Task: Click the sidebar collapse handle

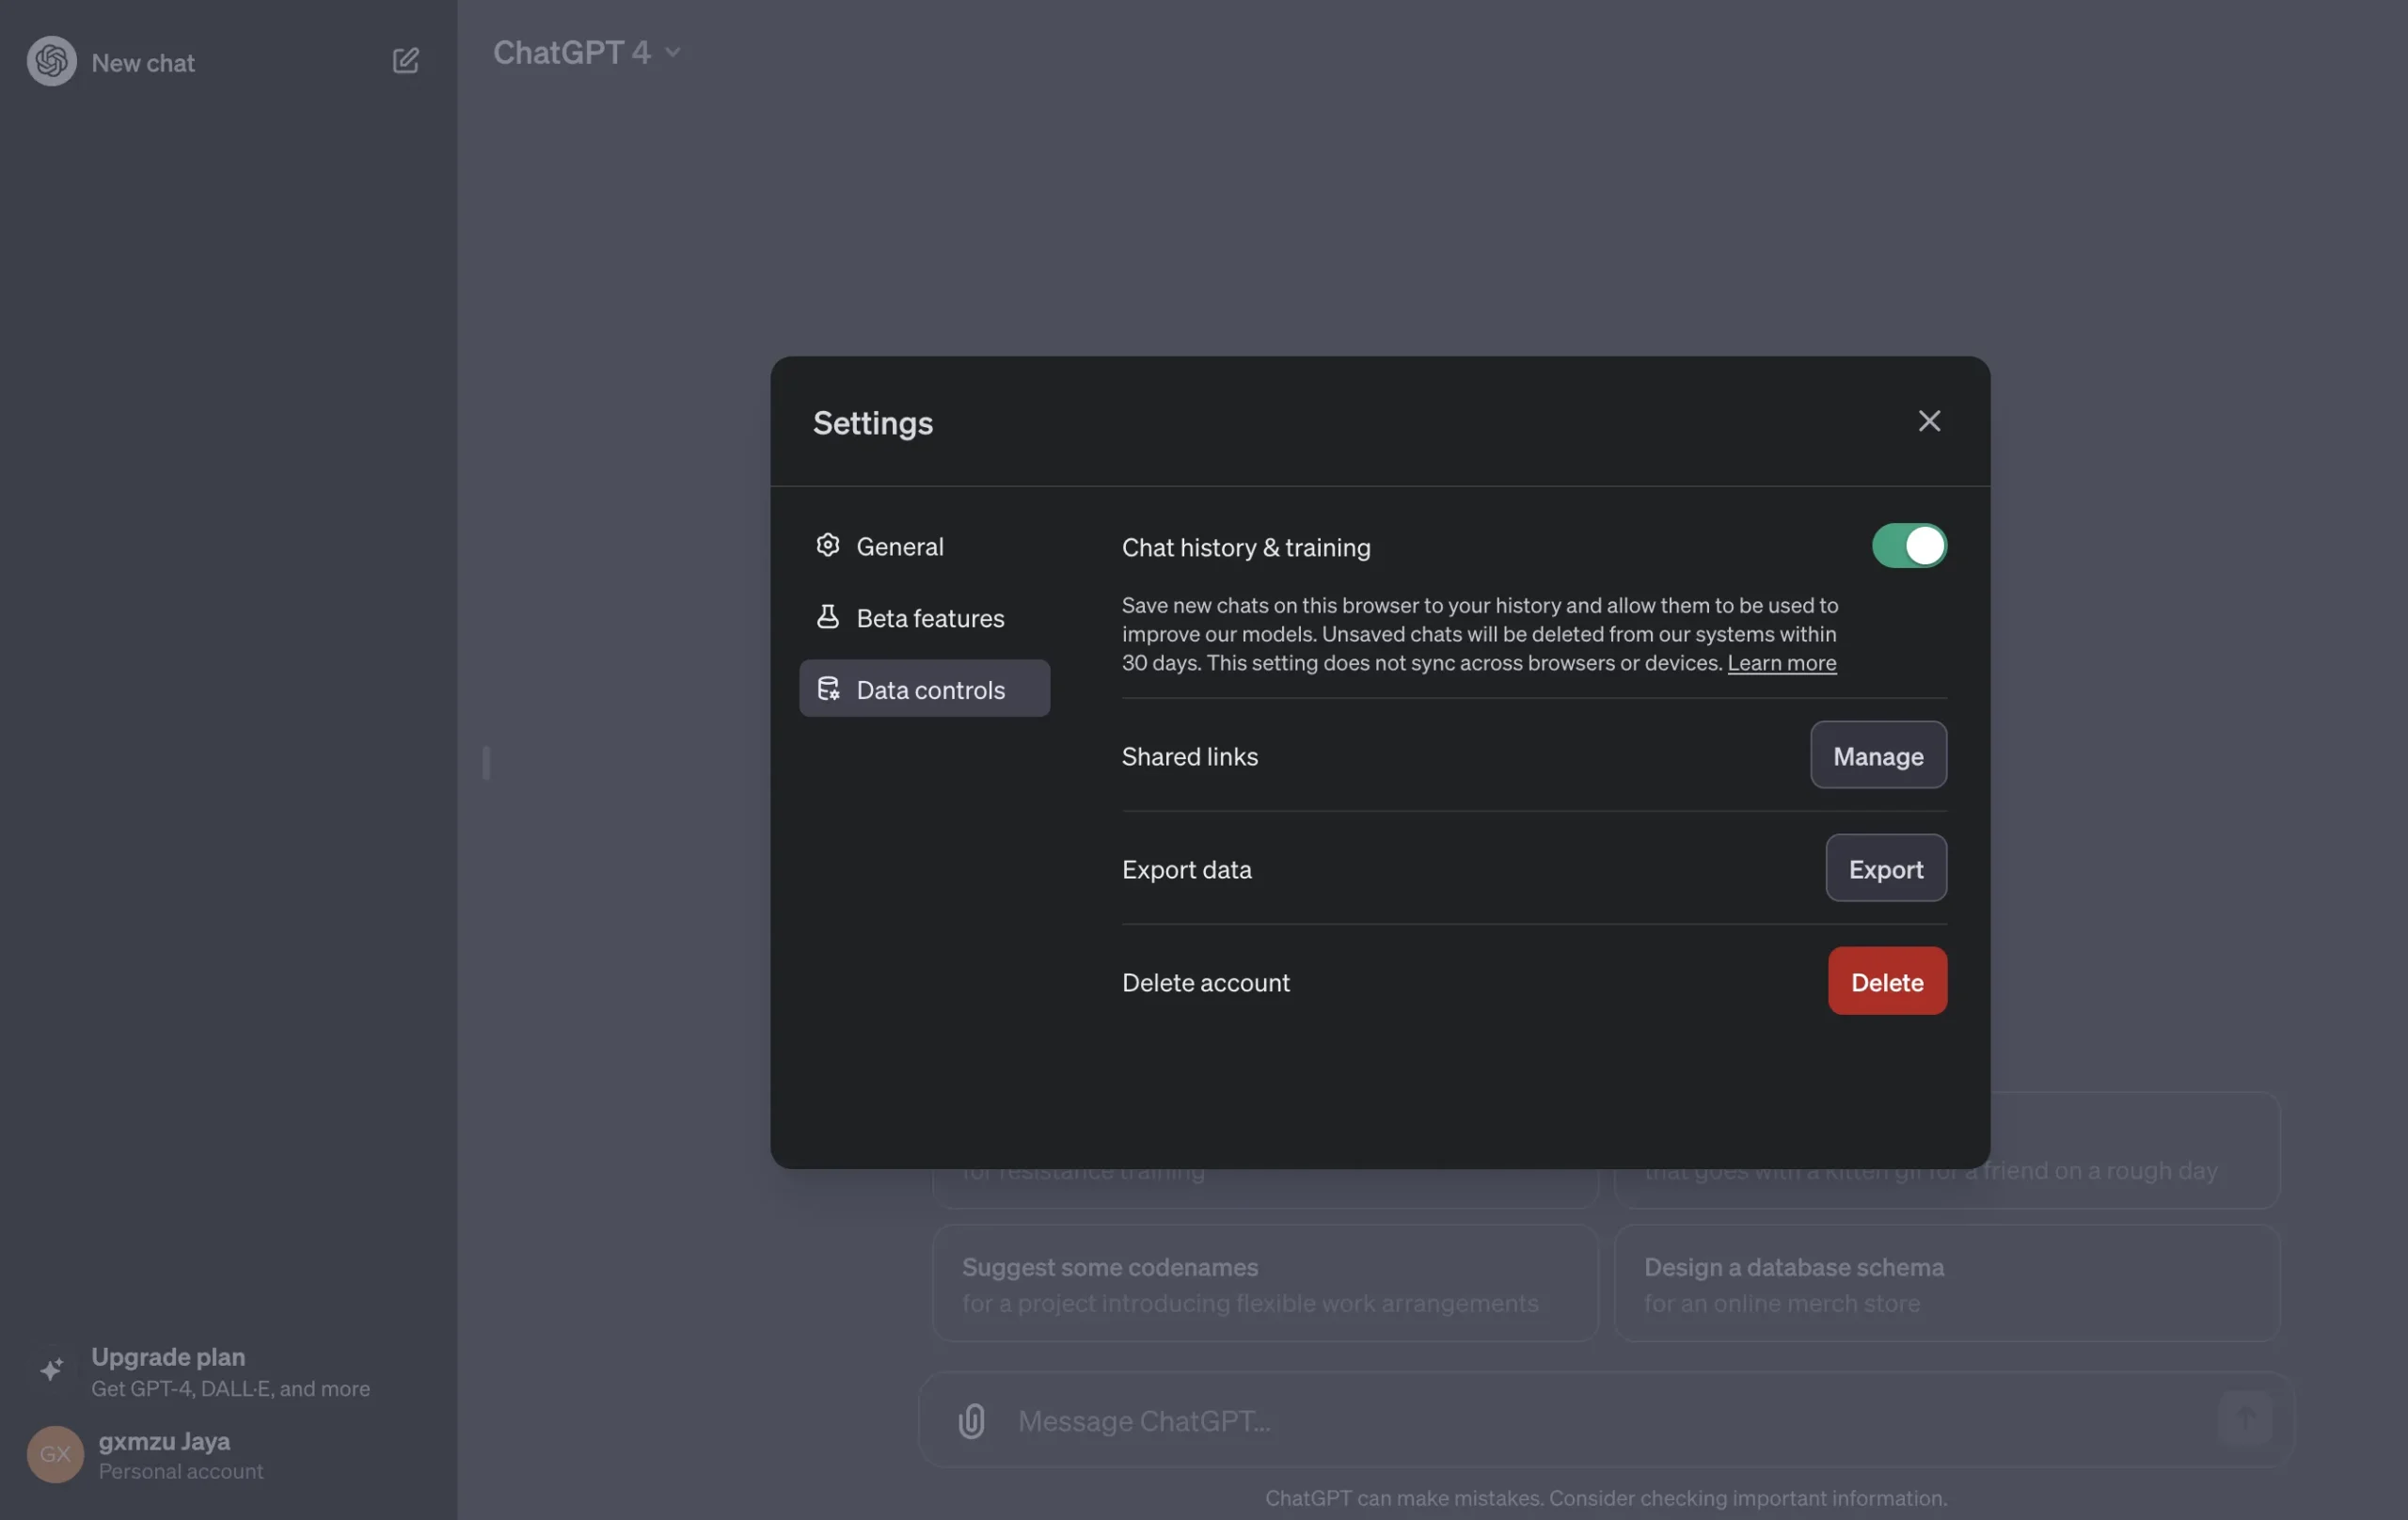Action: coord(486,763)
